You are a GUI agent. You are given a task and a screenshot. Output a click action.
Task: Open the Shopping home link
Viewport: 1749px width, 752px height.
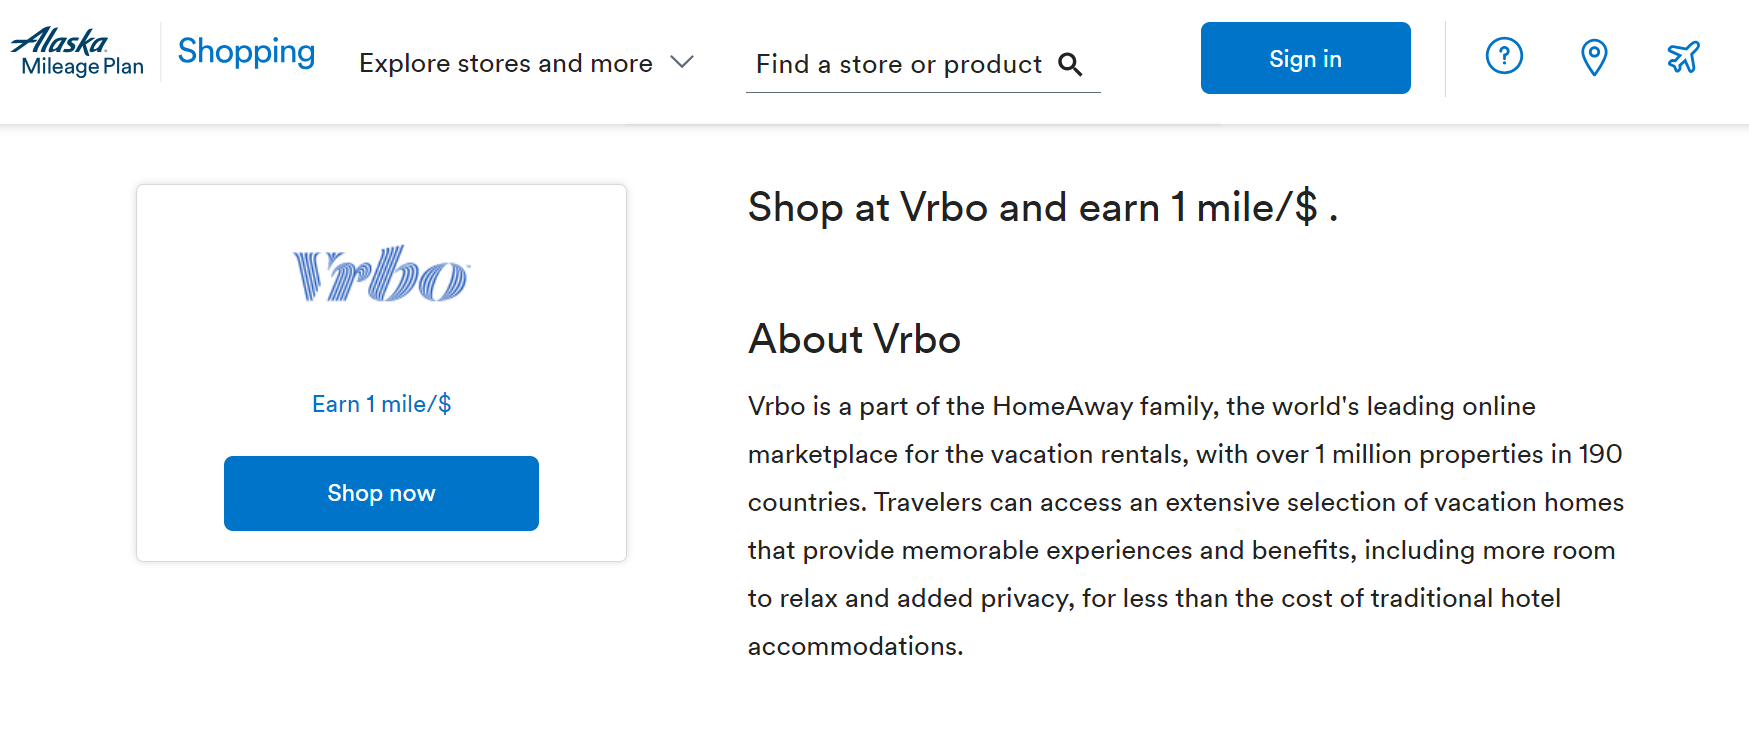[246, 51]
